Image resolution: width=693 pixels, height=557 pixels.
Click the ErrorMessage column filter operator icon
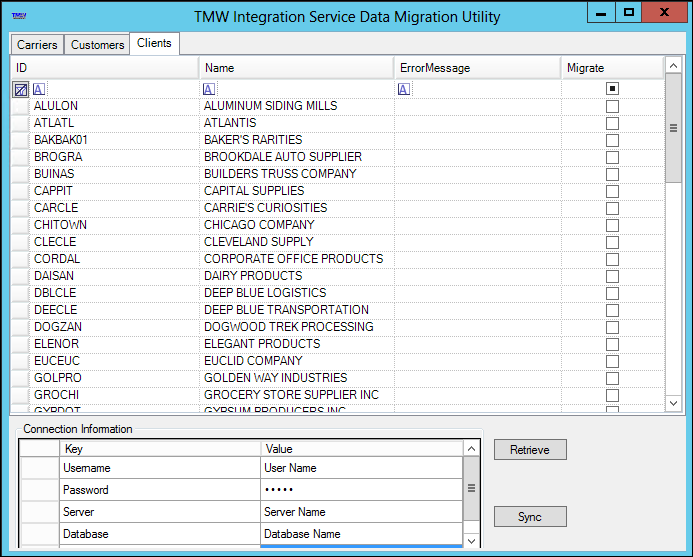(404, 89)
